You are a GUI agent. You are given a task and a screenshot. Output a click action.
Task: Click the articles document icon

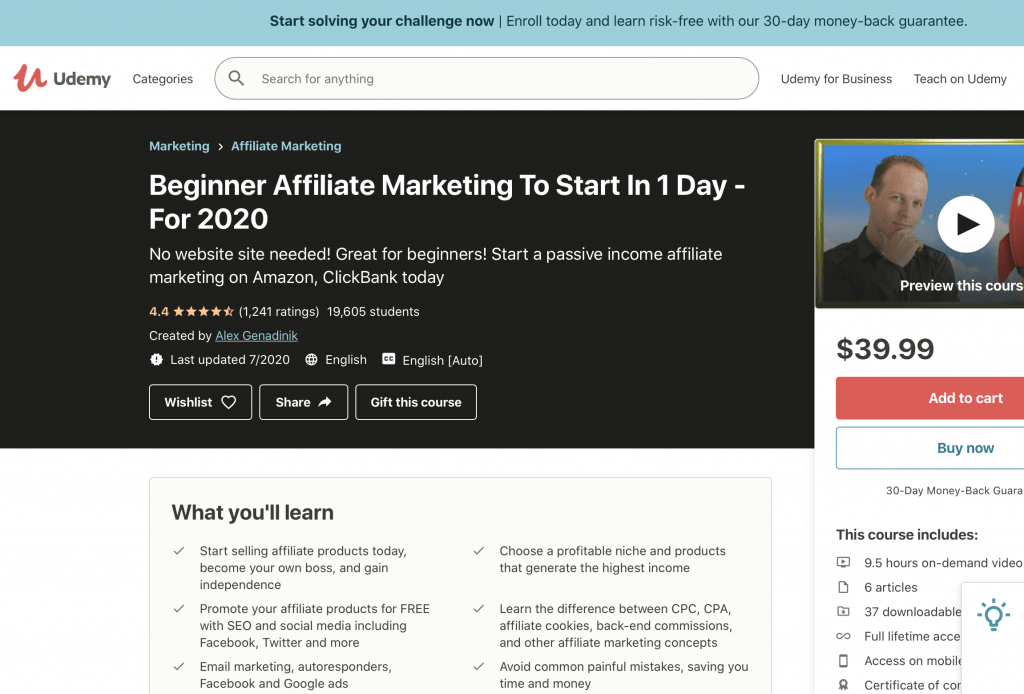point(843,587)
